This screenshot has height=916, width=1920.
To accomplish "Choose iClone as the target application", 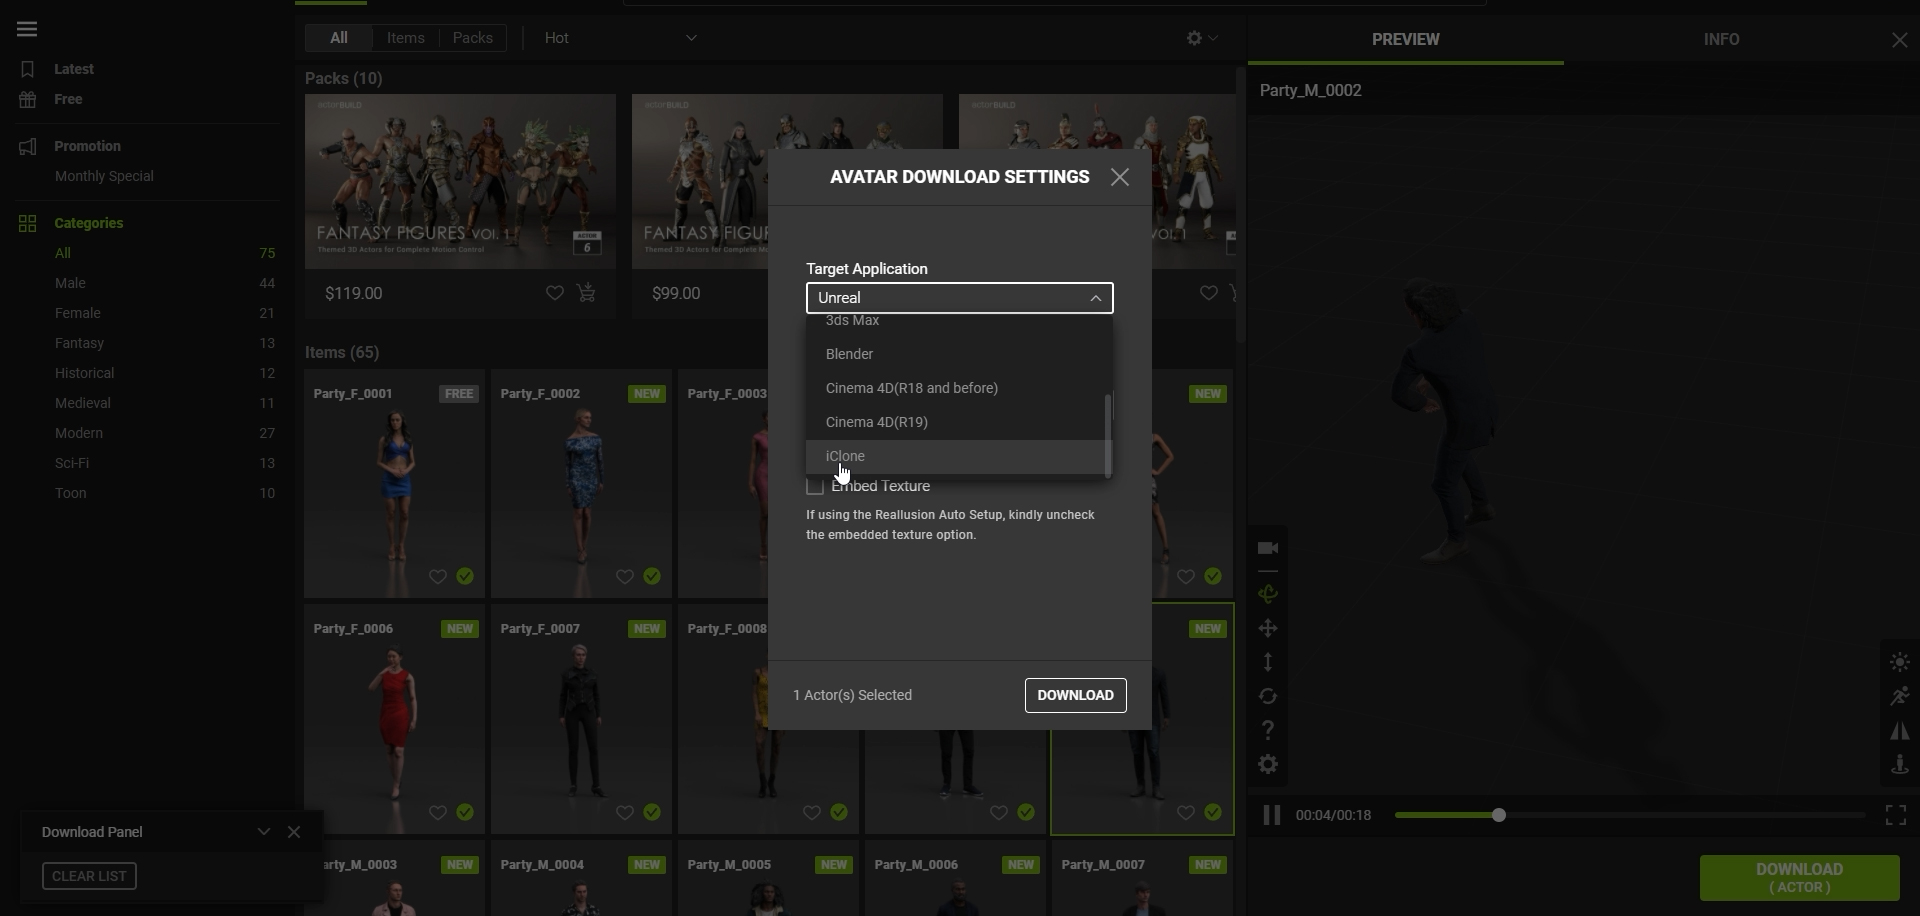I will pos(956,456).
